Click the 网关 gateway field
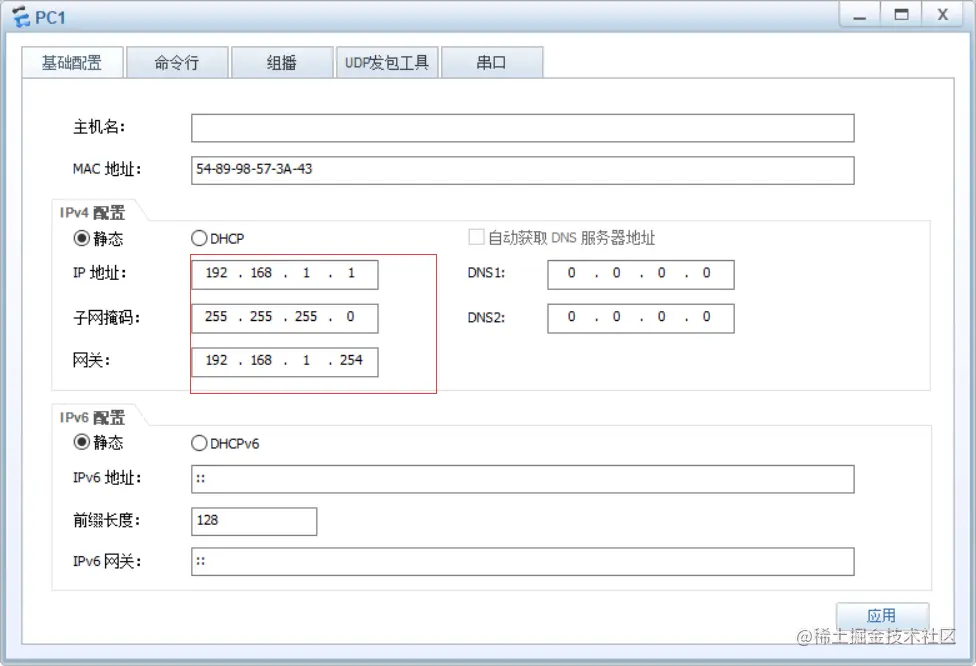The height and width of the screenshot is (666, 976). click(284, 361)
